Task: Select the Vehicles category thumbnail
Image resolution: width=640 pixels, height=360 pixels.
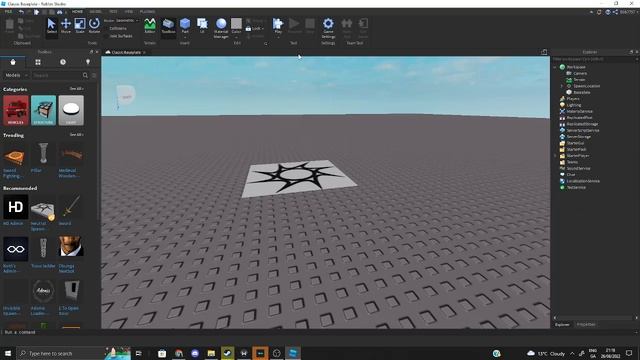Action: [16, 110]
